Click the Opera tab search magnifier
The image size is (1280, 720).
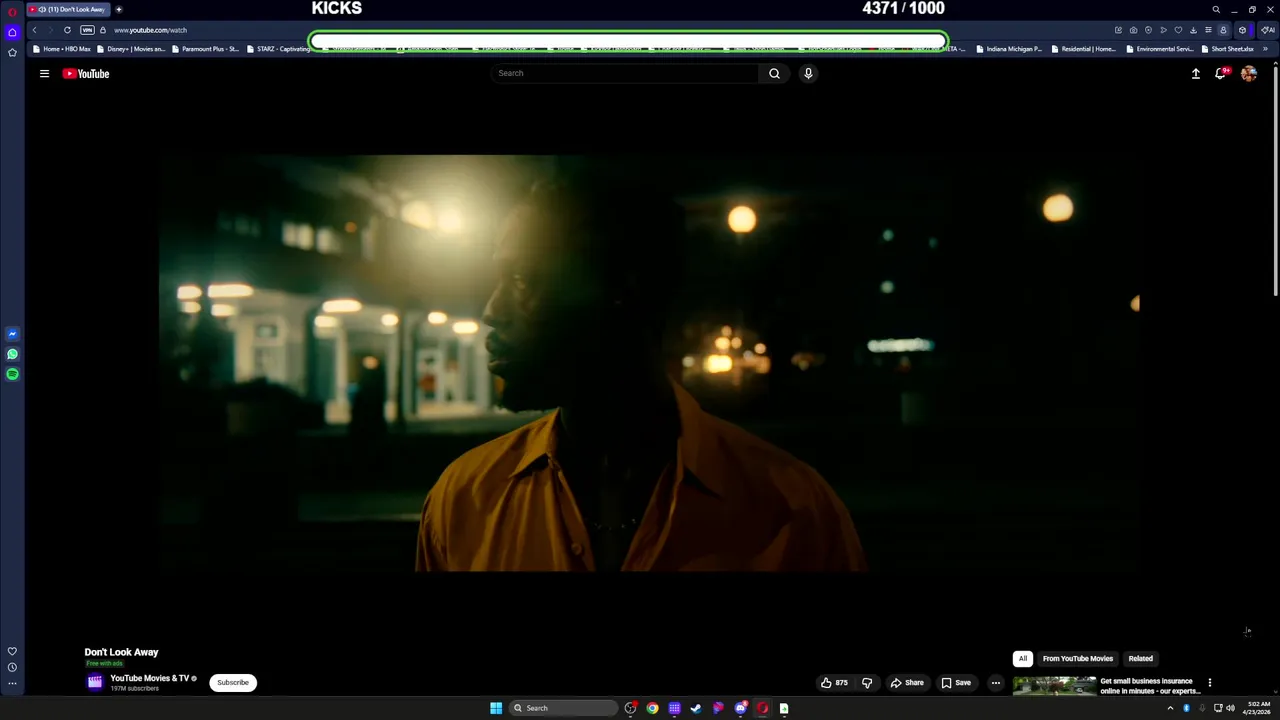click(1216, 10)
